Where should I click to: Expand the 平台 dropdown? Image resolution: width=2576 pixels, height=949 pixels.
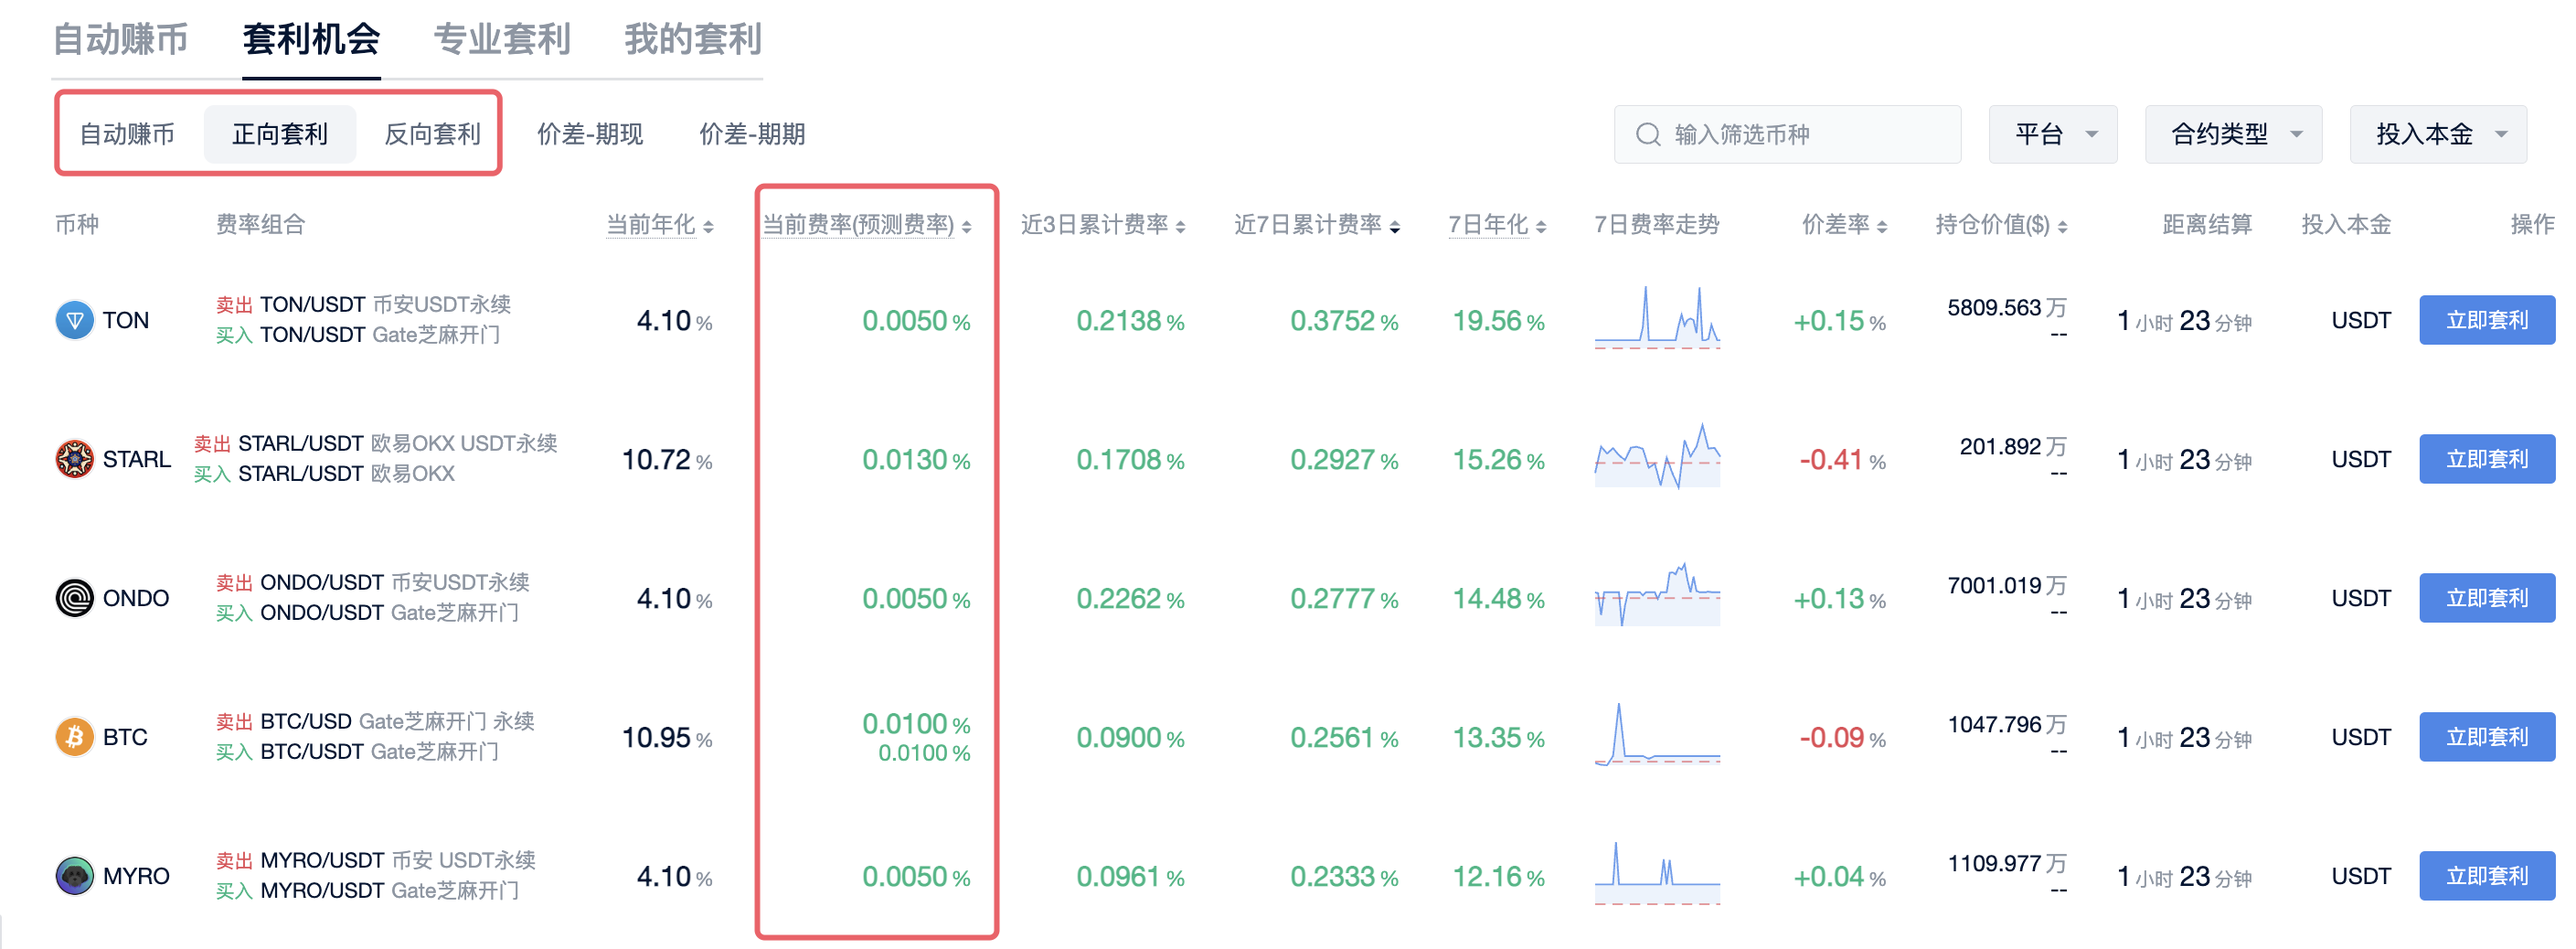point(2053,134)
